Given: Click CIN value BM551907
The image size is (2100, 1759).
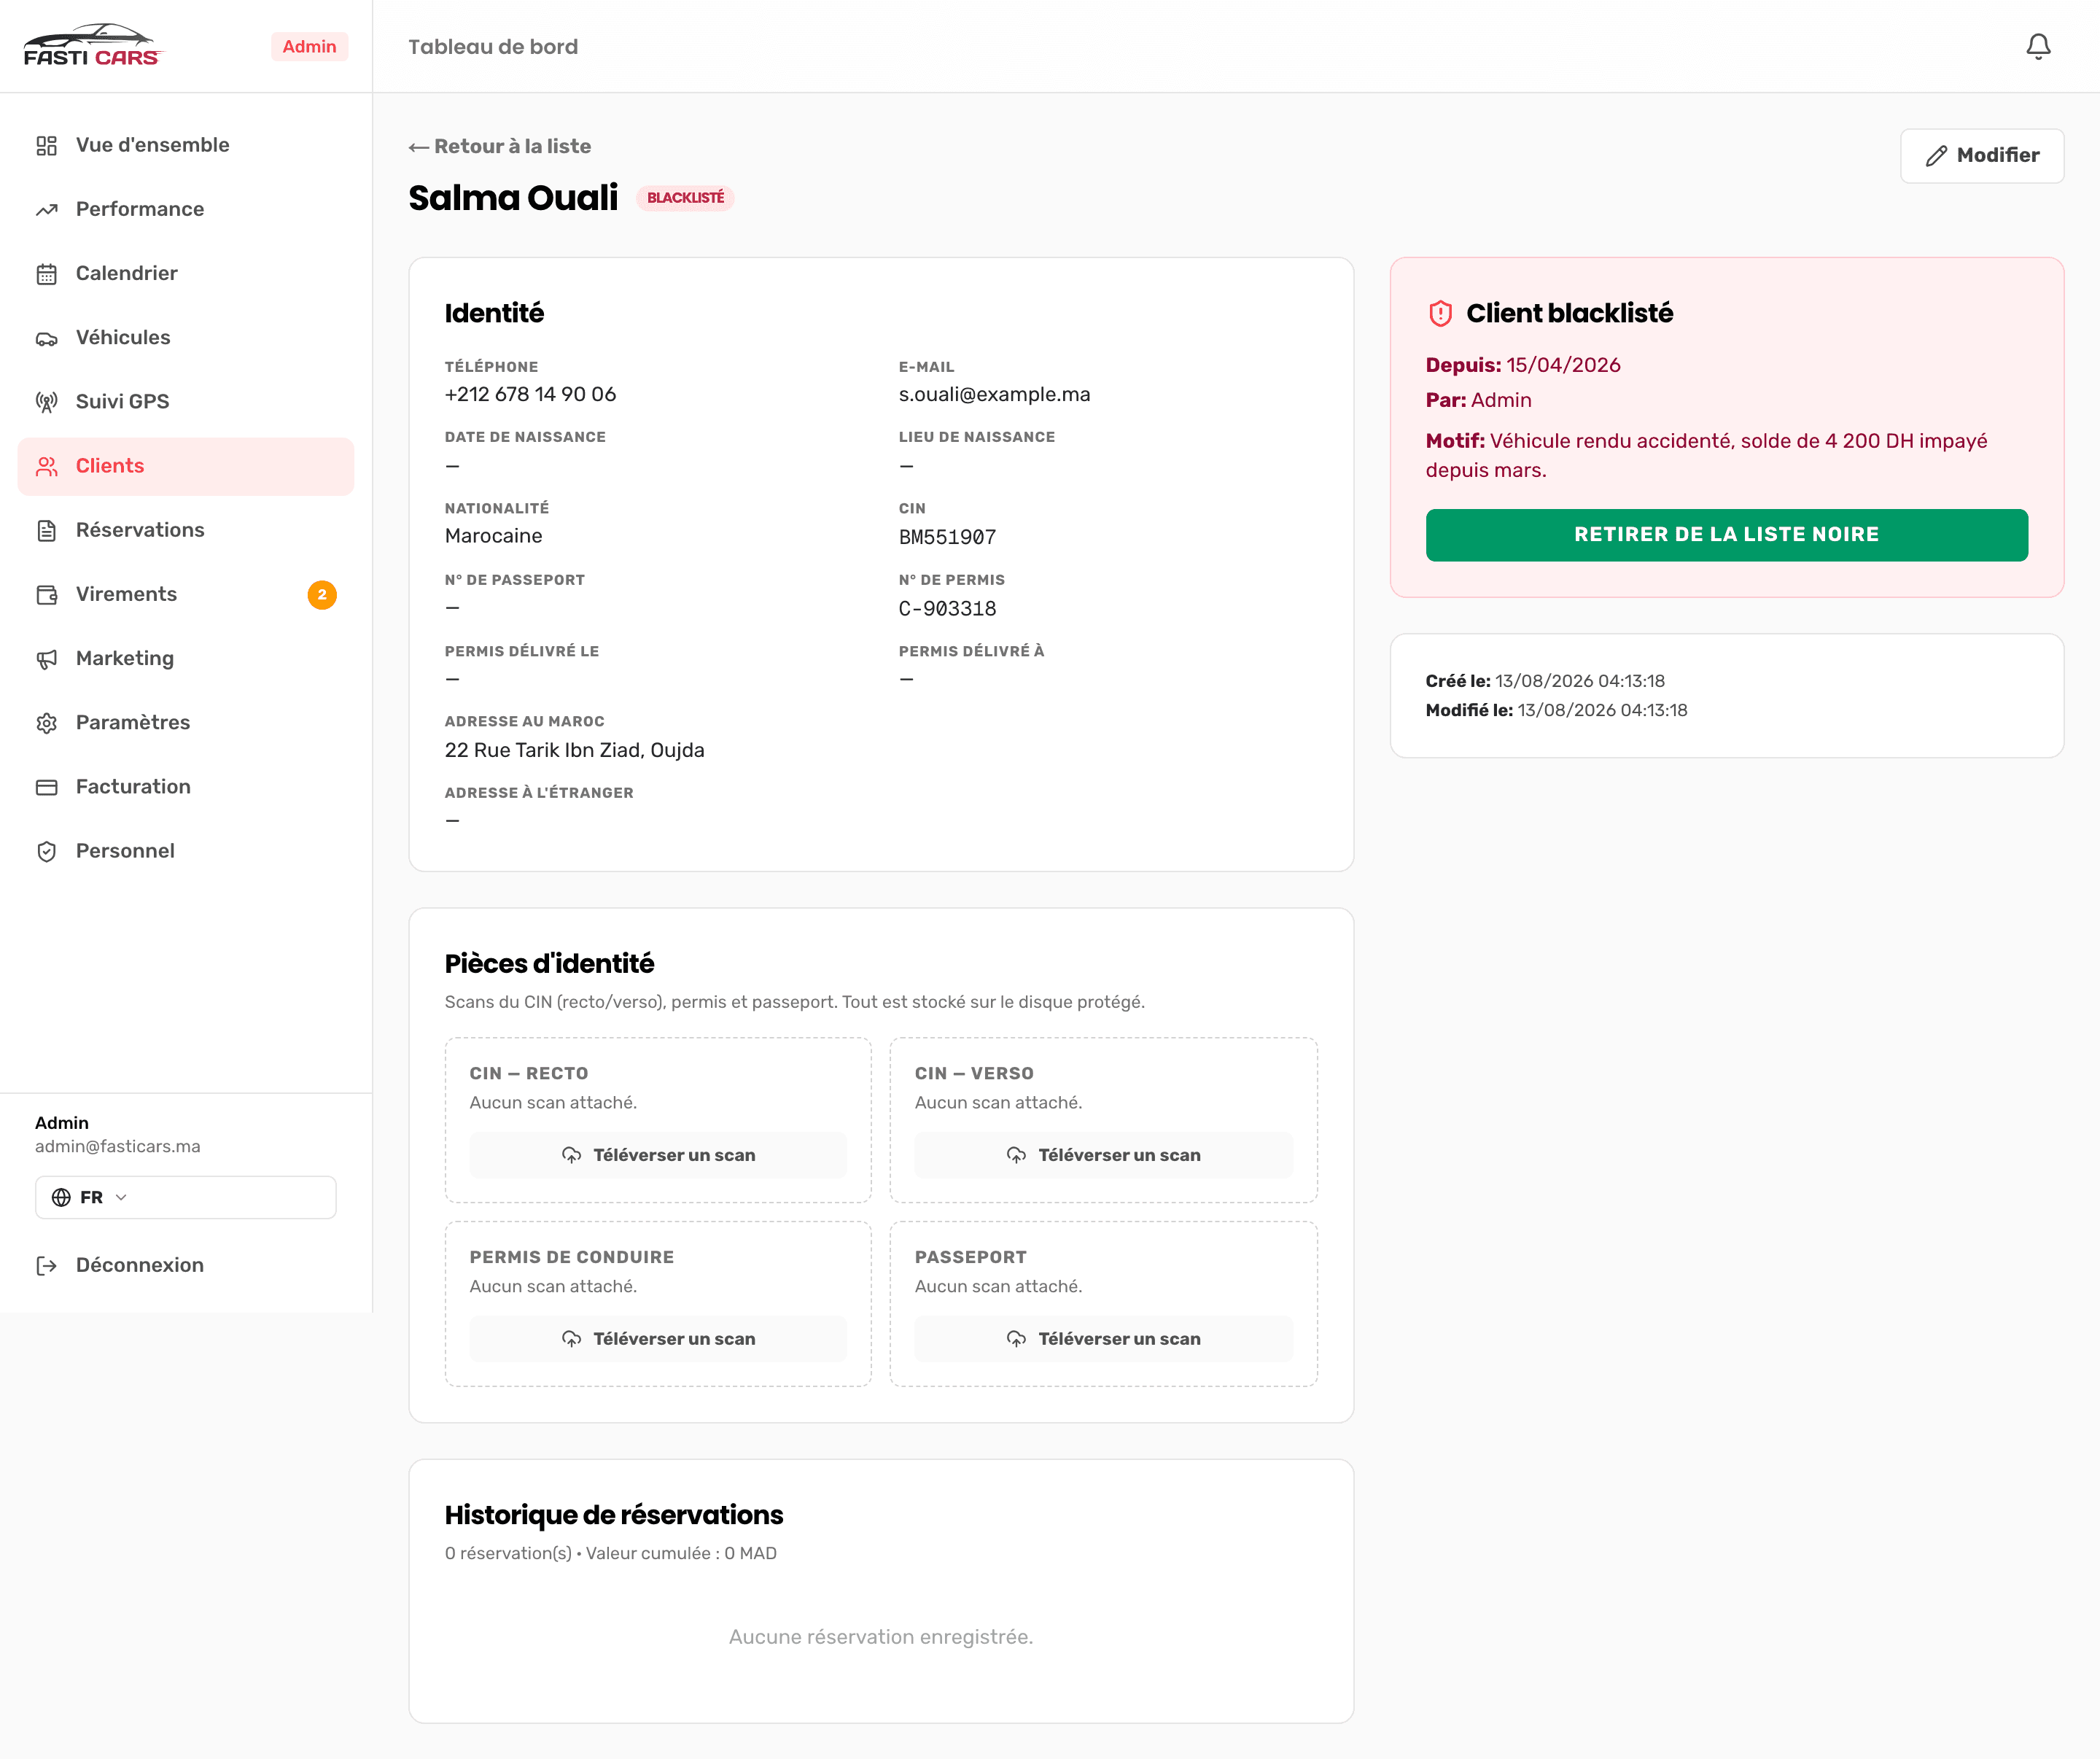Looking at the screenshot, I should [947, 537].
